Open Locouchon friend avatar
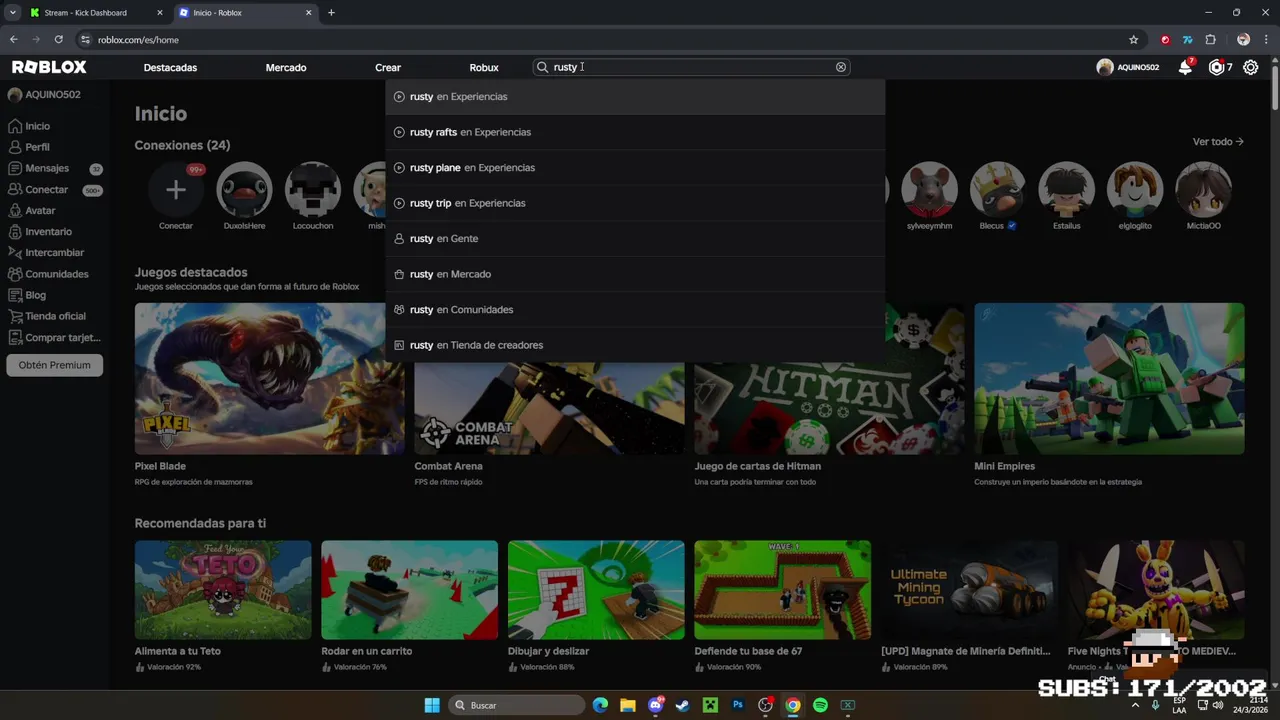Screen dimensions: 1280x720 (313, 190)
